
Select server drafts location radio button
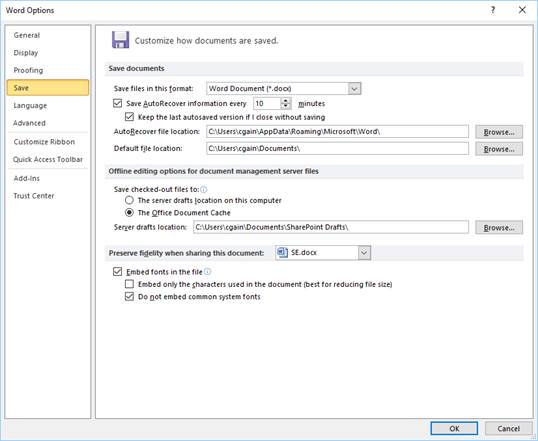pyautogui.click(x=129, y=200)
